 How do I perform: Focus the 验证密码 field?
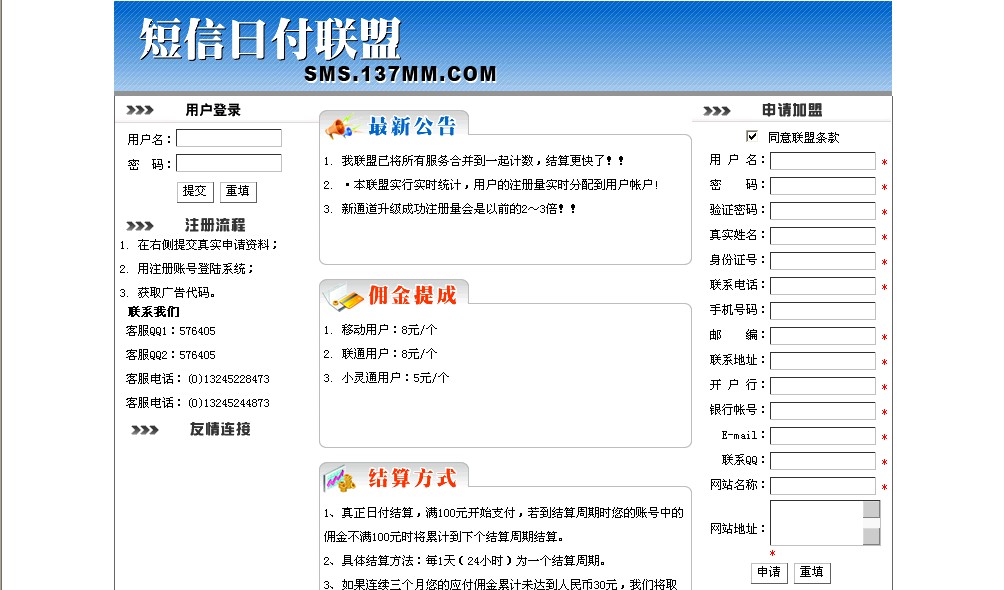tap(822, 211)
